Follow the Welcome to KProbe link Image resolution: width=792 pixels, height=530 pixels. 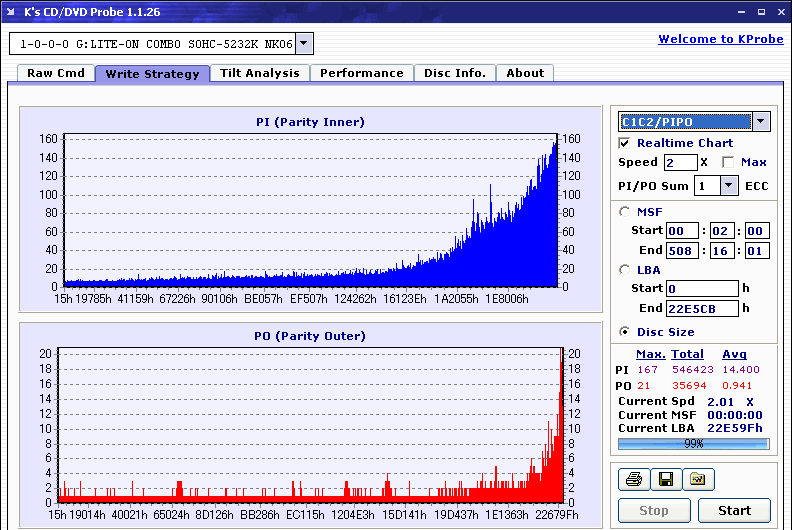(721, 39)
